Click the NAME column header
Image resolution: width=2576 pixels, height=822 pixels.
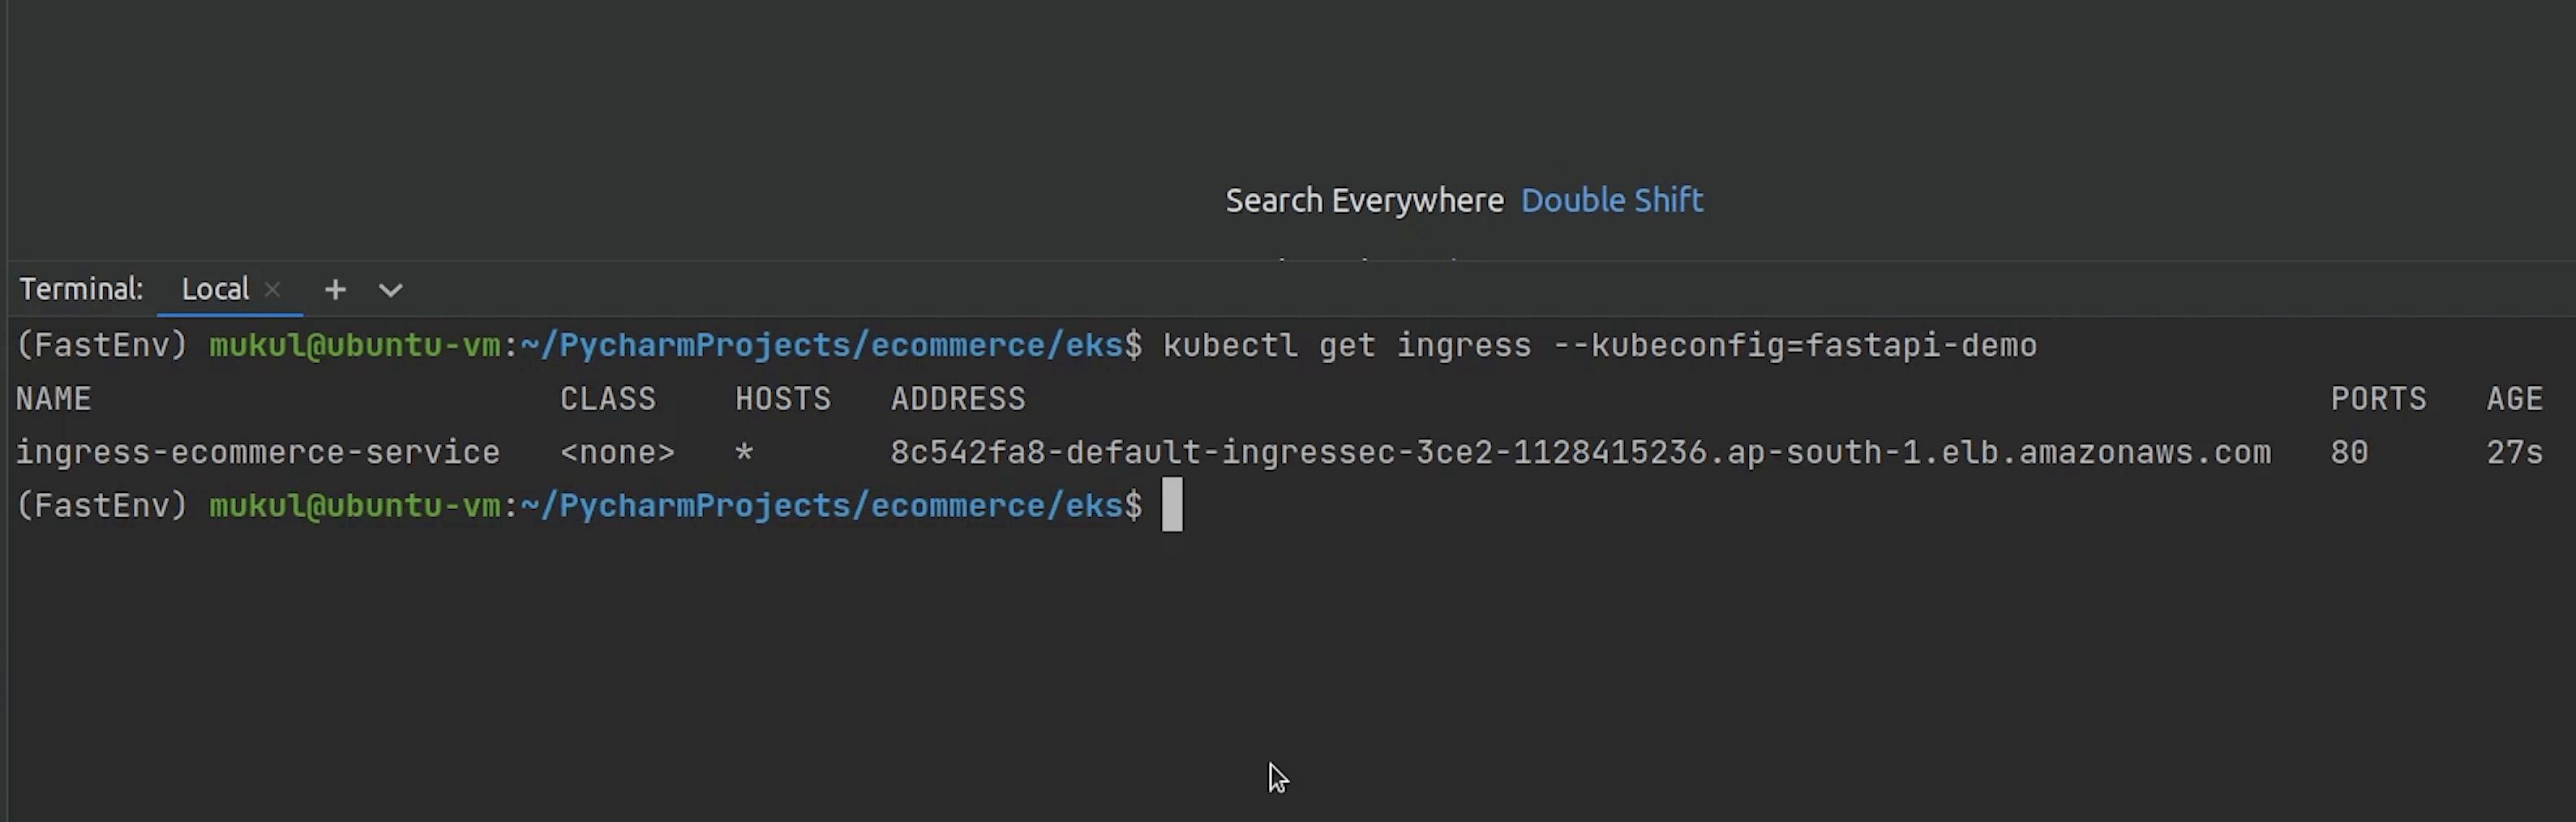[x=53, y=399]
